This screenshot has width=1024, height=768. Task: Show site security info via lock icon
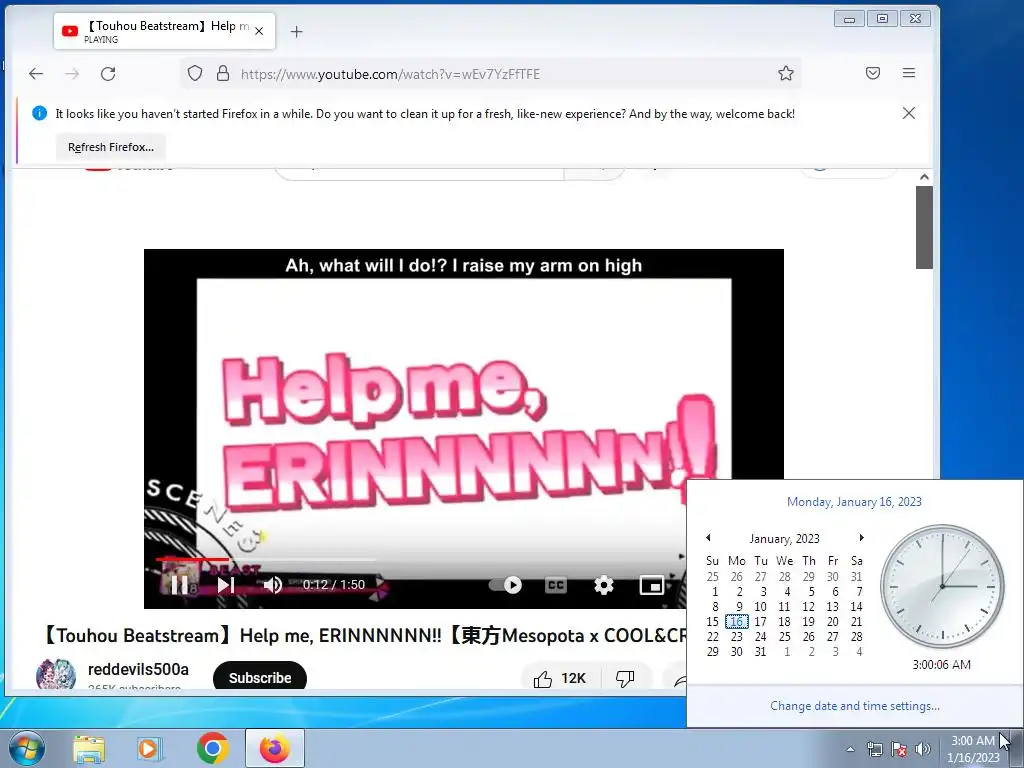pos(223,73)
